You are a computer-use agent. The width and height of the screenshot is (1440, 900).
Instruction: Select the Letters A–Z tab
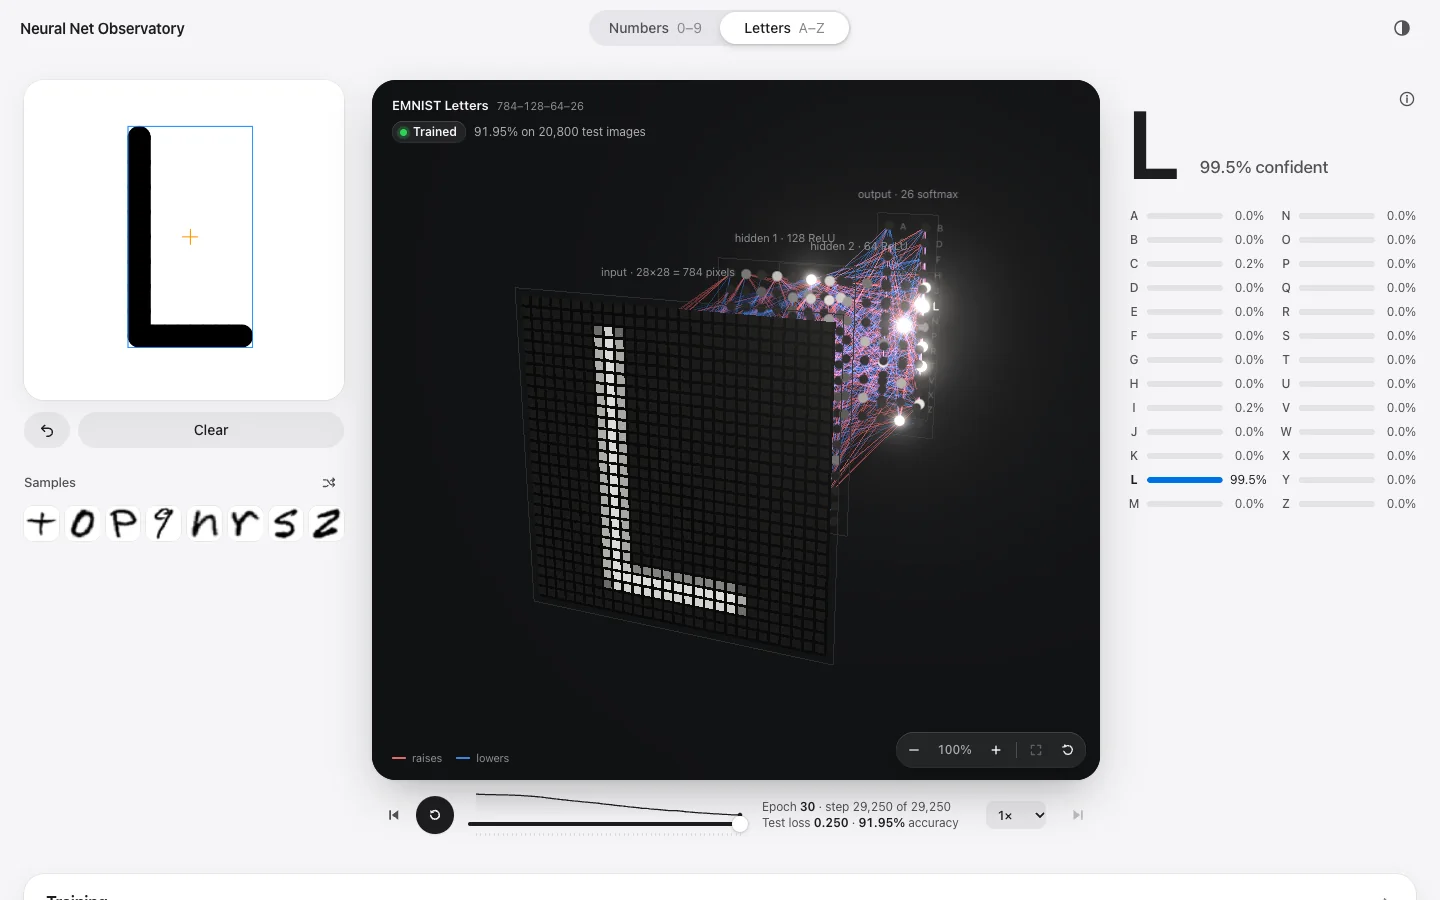click(x=784, y=28)
